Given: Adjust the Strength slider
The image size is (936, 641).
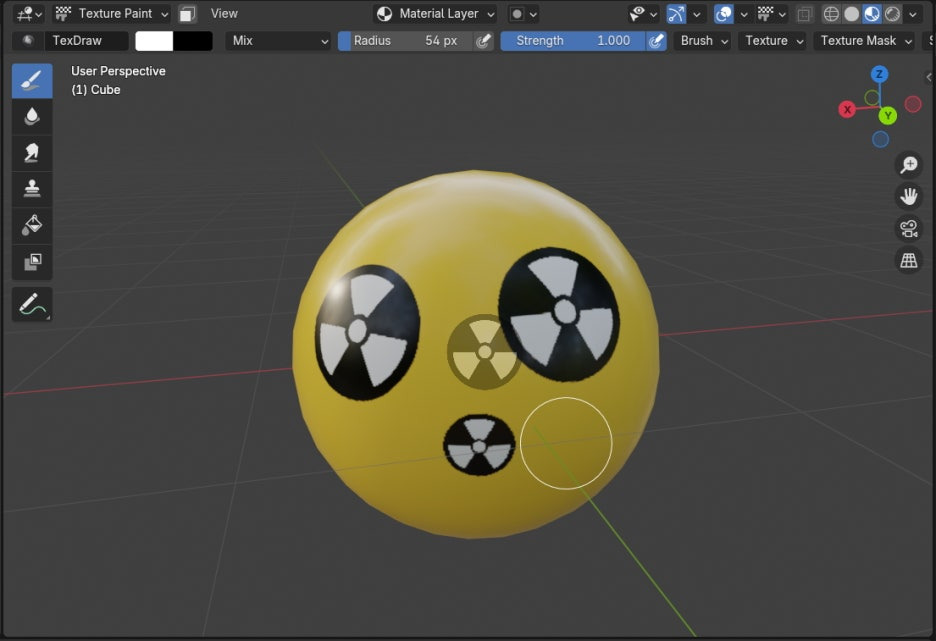Looking at the screenshot, I should [572, 41].
